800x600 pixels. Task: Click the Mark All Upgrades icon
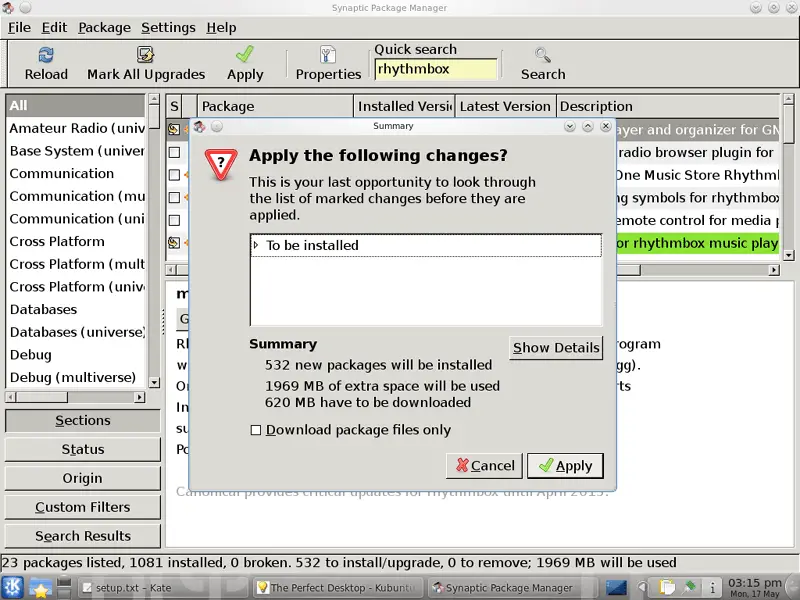(x=145, y=55)
